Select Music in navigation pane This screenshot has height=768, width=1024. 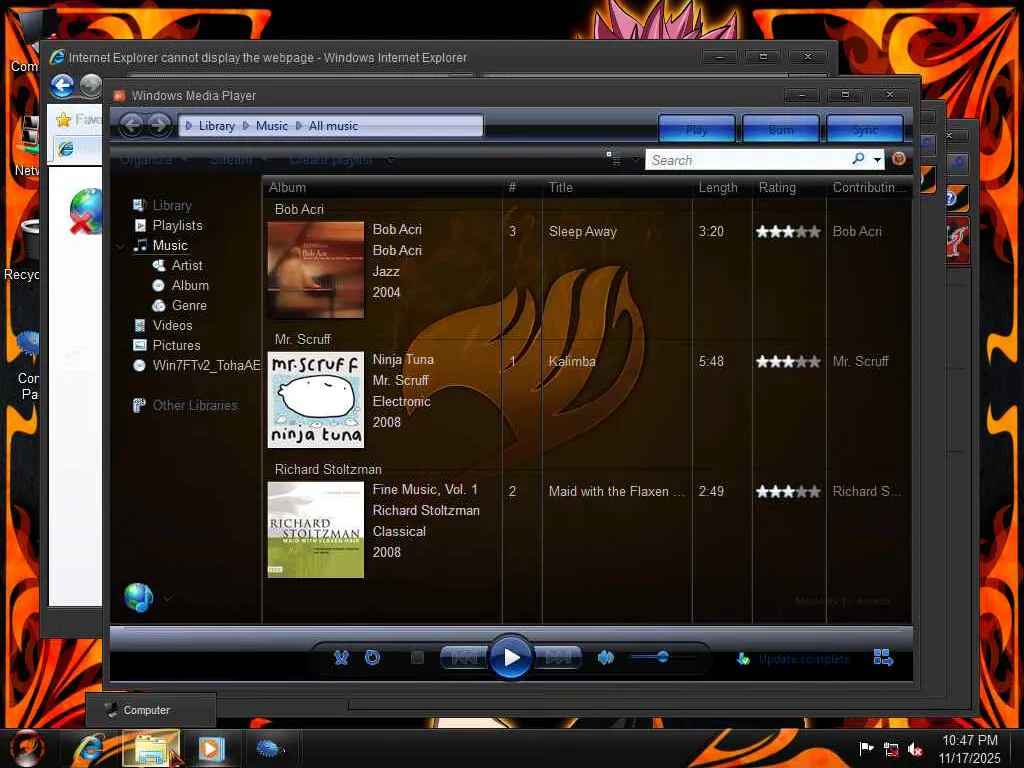pyautogui.click(x=170, y=246)
